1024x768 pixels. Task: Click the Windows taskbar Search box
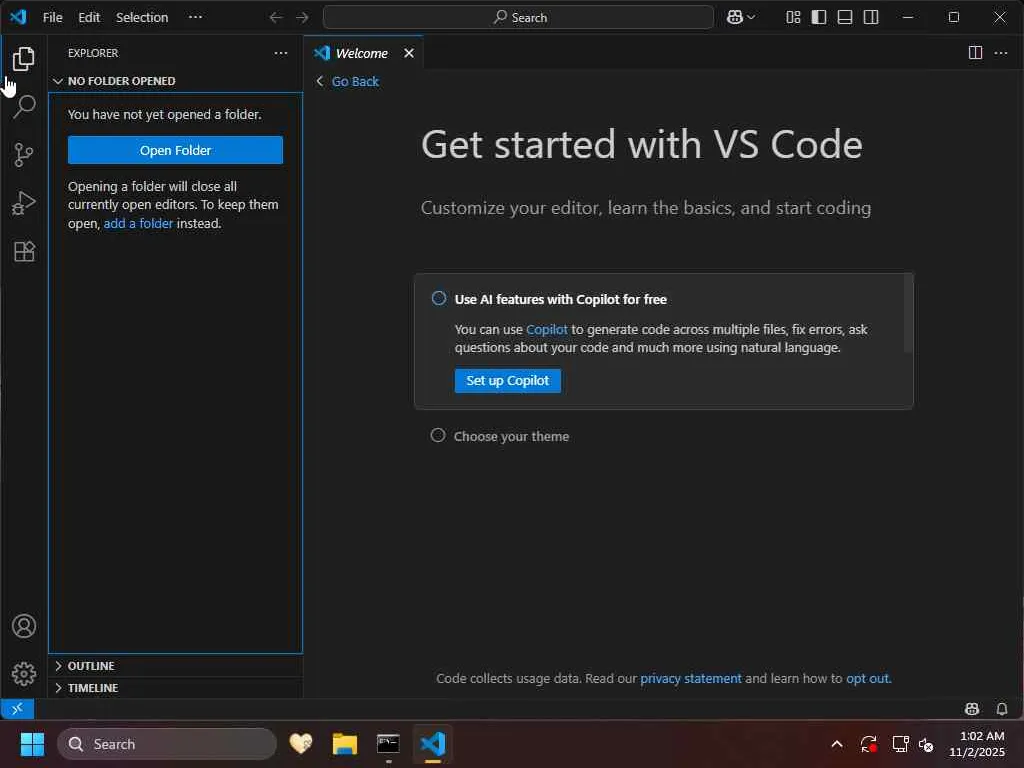click(167, 744)
